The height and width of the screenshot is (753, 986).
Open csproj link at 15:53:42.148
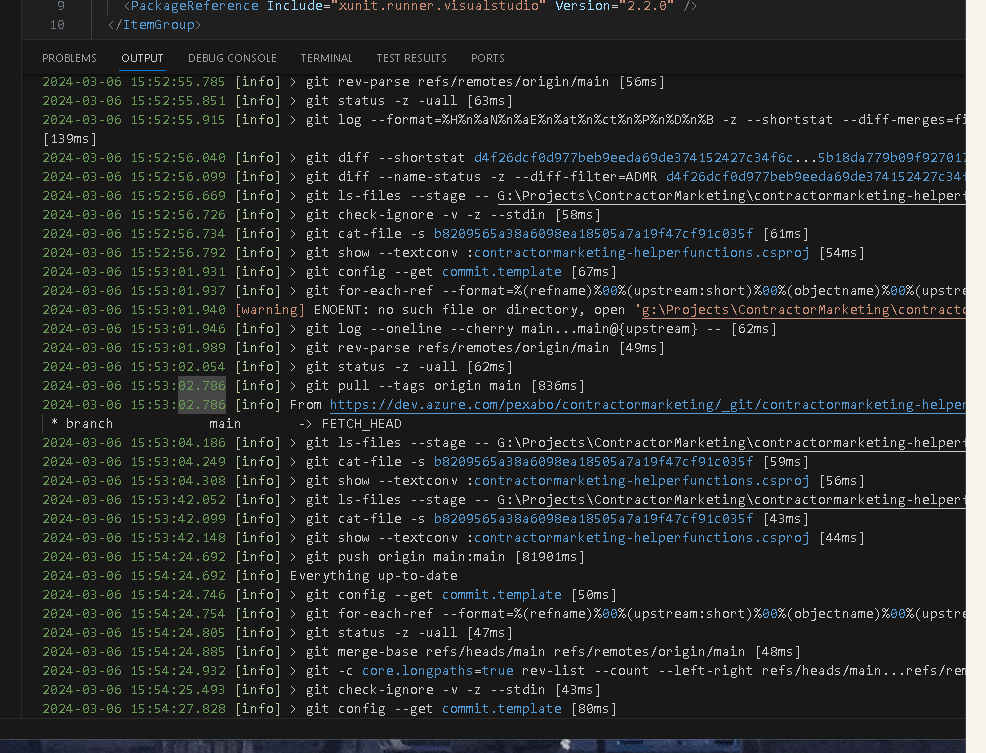pyautogui.click(x=641, y=538)
